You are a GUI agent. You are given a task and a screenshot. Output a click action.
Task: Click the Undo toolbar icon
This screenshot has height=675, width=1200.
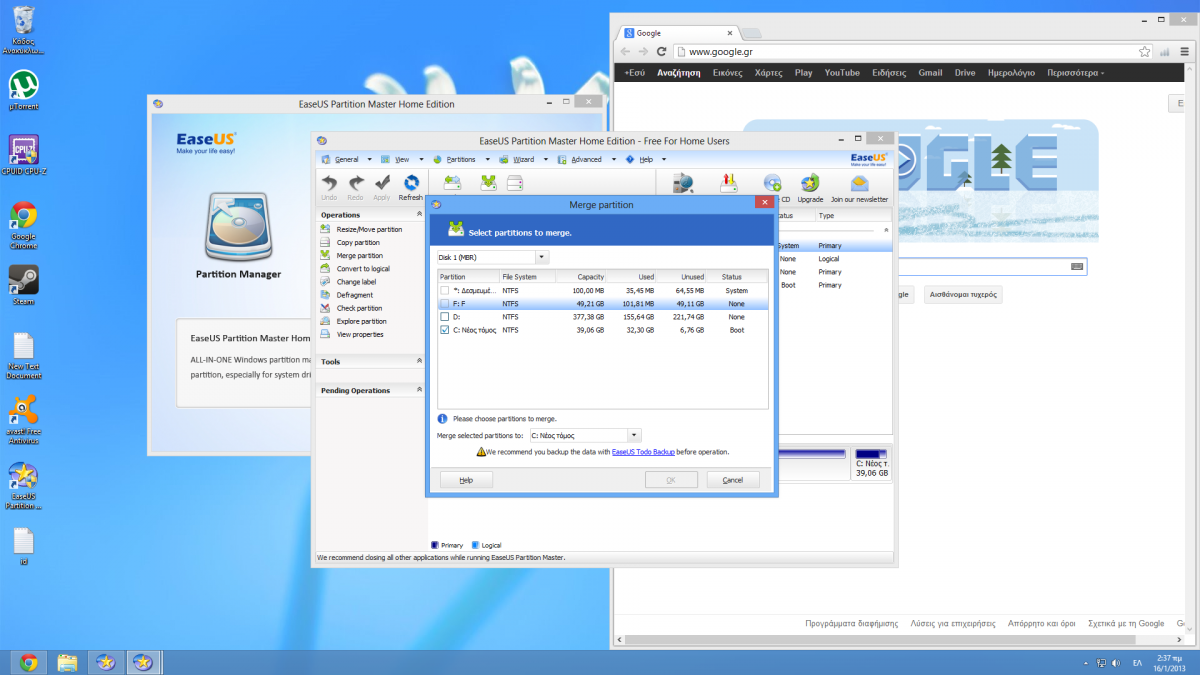pyautogui.click(x=329, y=183)
